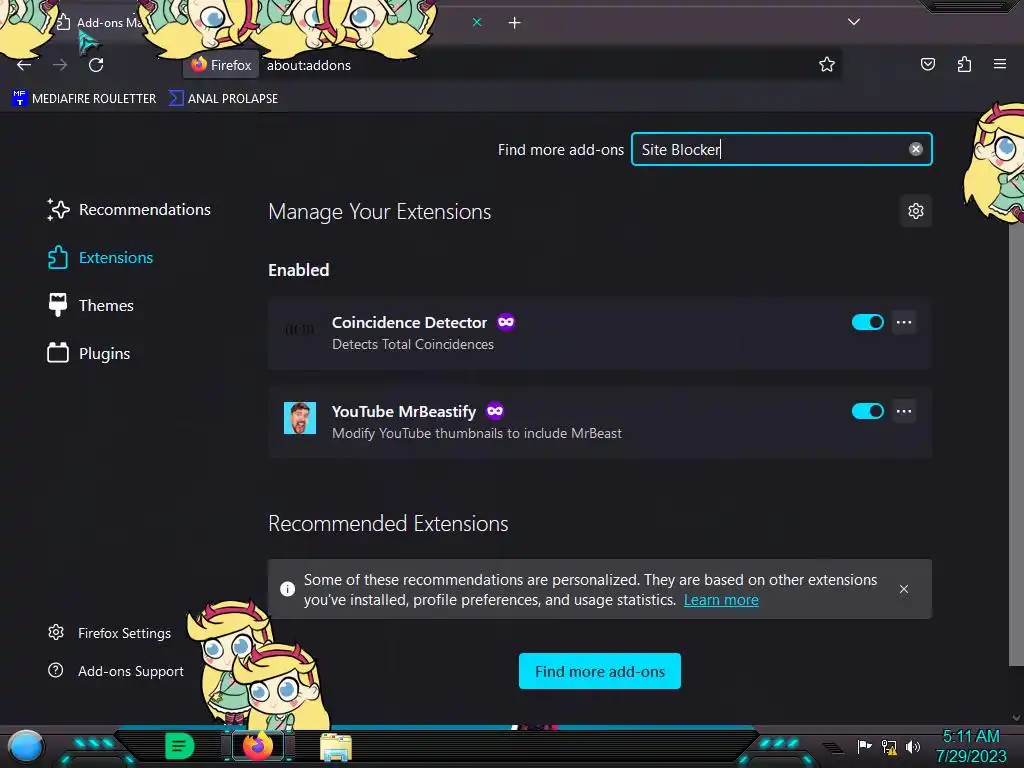Open the YouTube MrBeastify extension details
This screenshot has height=768, width=1024.
(x=600, y=422)
